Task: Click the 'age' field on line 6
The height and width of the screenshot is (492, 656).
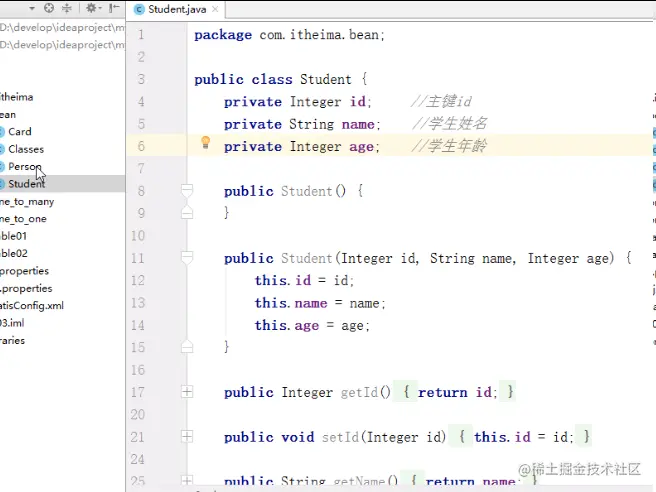Action: tap(361, 147)
